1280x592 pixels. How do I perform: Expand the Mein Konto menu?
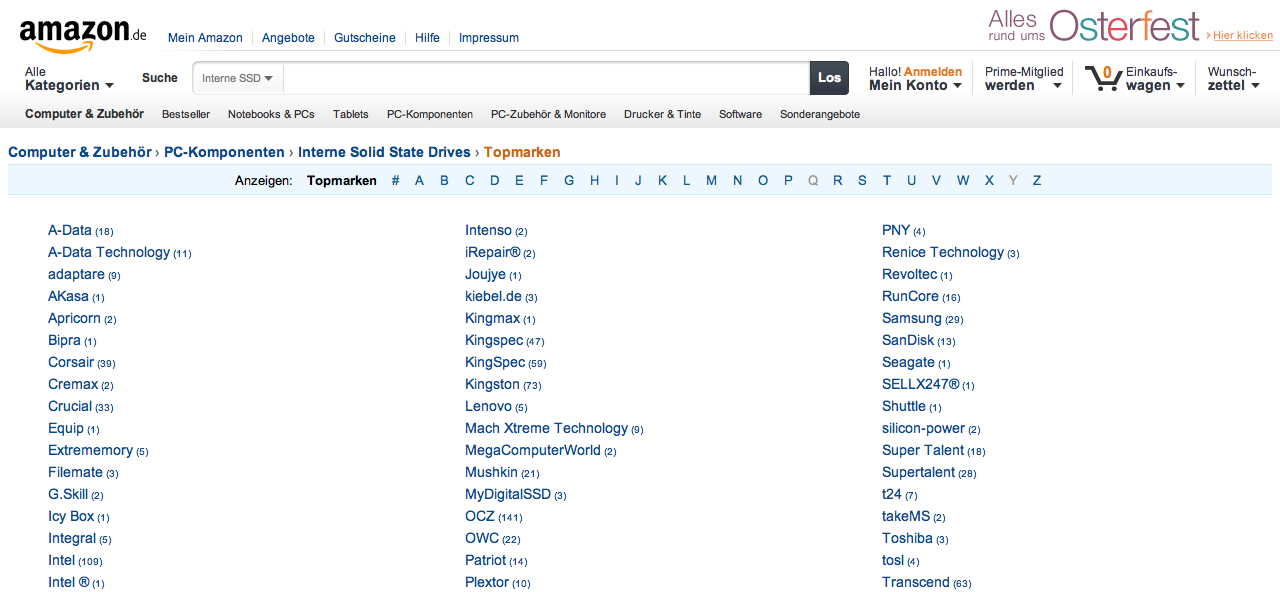[x=914, y=85]
